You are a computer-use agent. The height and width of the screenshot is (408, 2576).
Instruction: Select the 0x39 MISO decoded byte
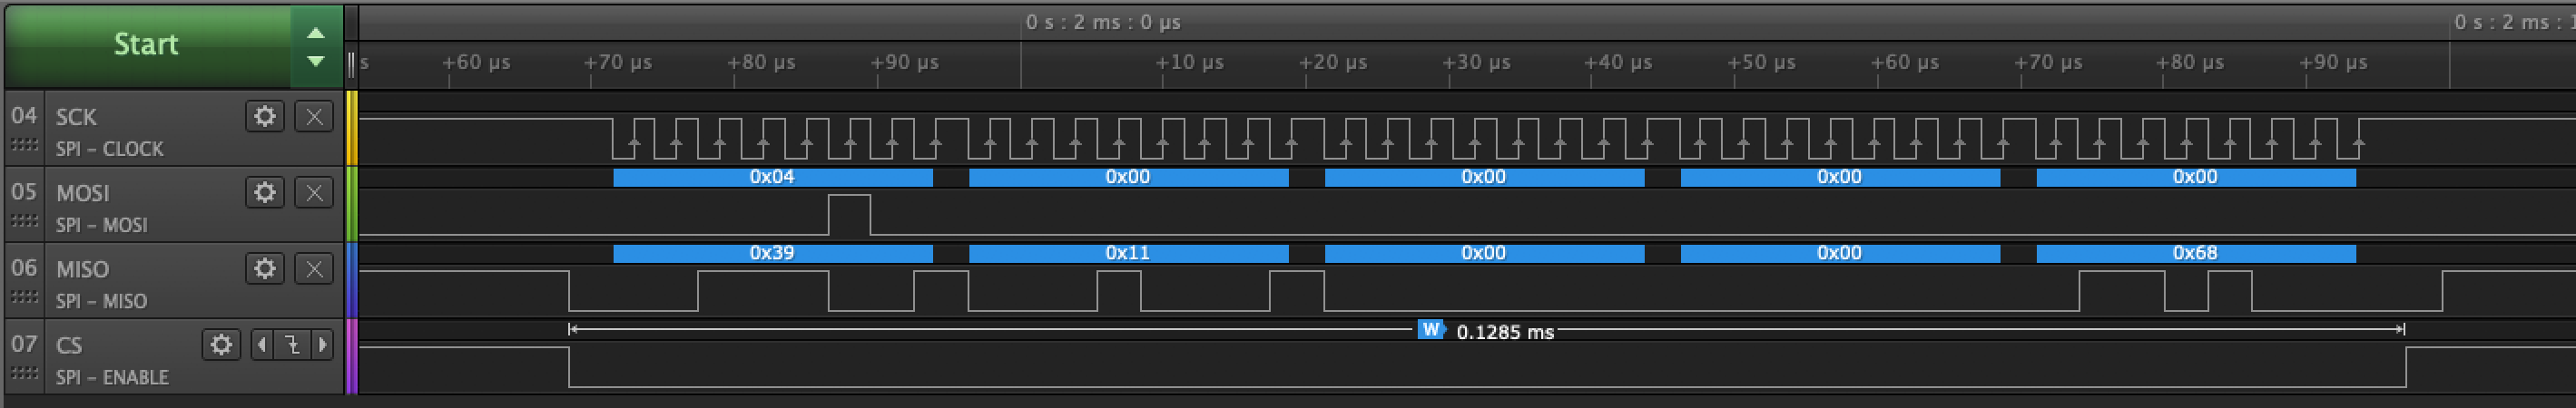[772, 253]
